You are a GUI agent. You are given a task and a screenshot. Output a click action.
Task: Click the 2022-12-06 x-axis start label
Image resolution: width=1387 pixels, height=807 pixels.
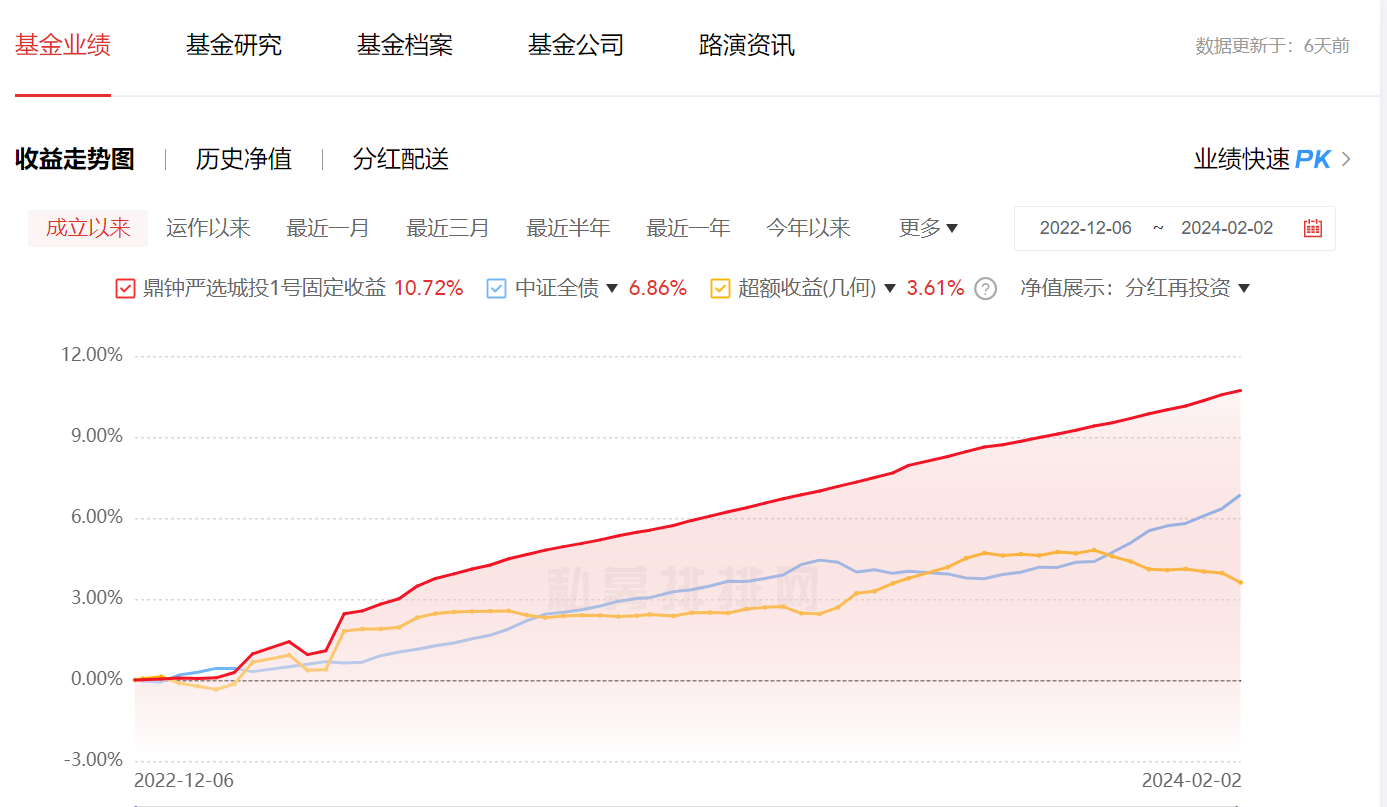[x=184, y=781]
